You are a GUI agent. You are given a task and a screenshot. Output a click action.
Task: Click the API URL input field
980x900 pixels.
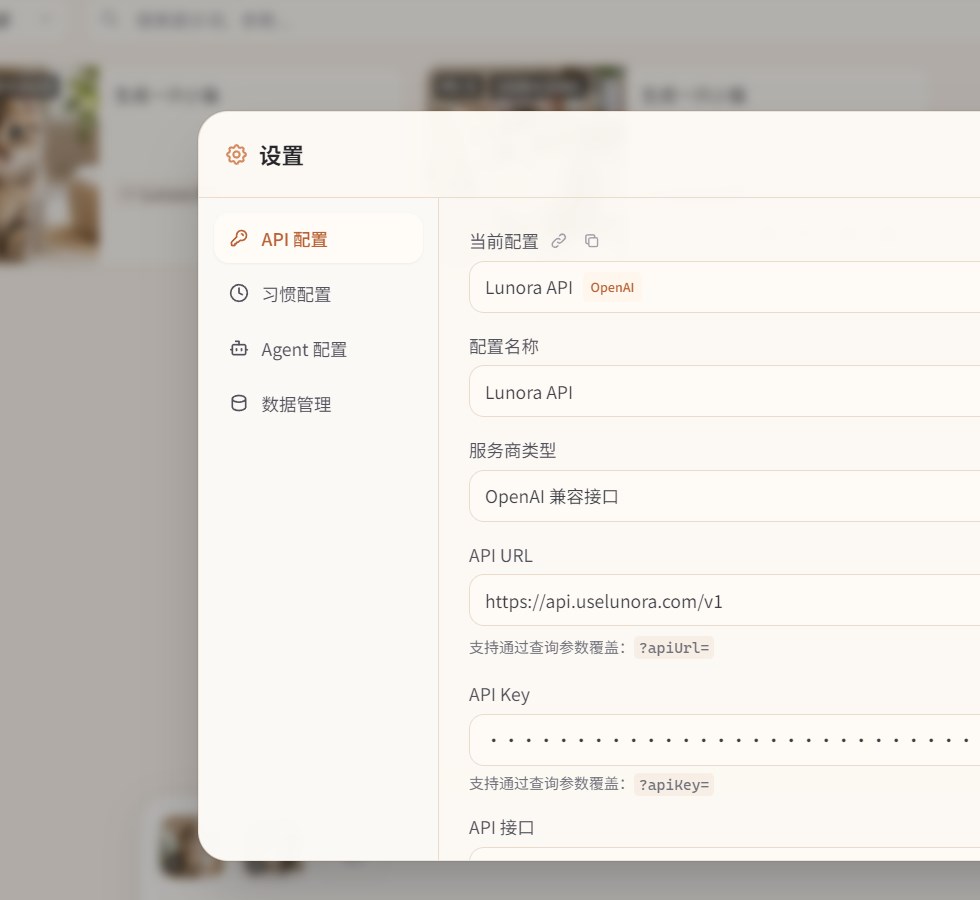(x=724, y=601)
